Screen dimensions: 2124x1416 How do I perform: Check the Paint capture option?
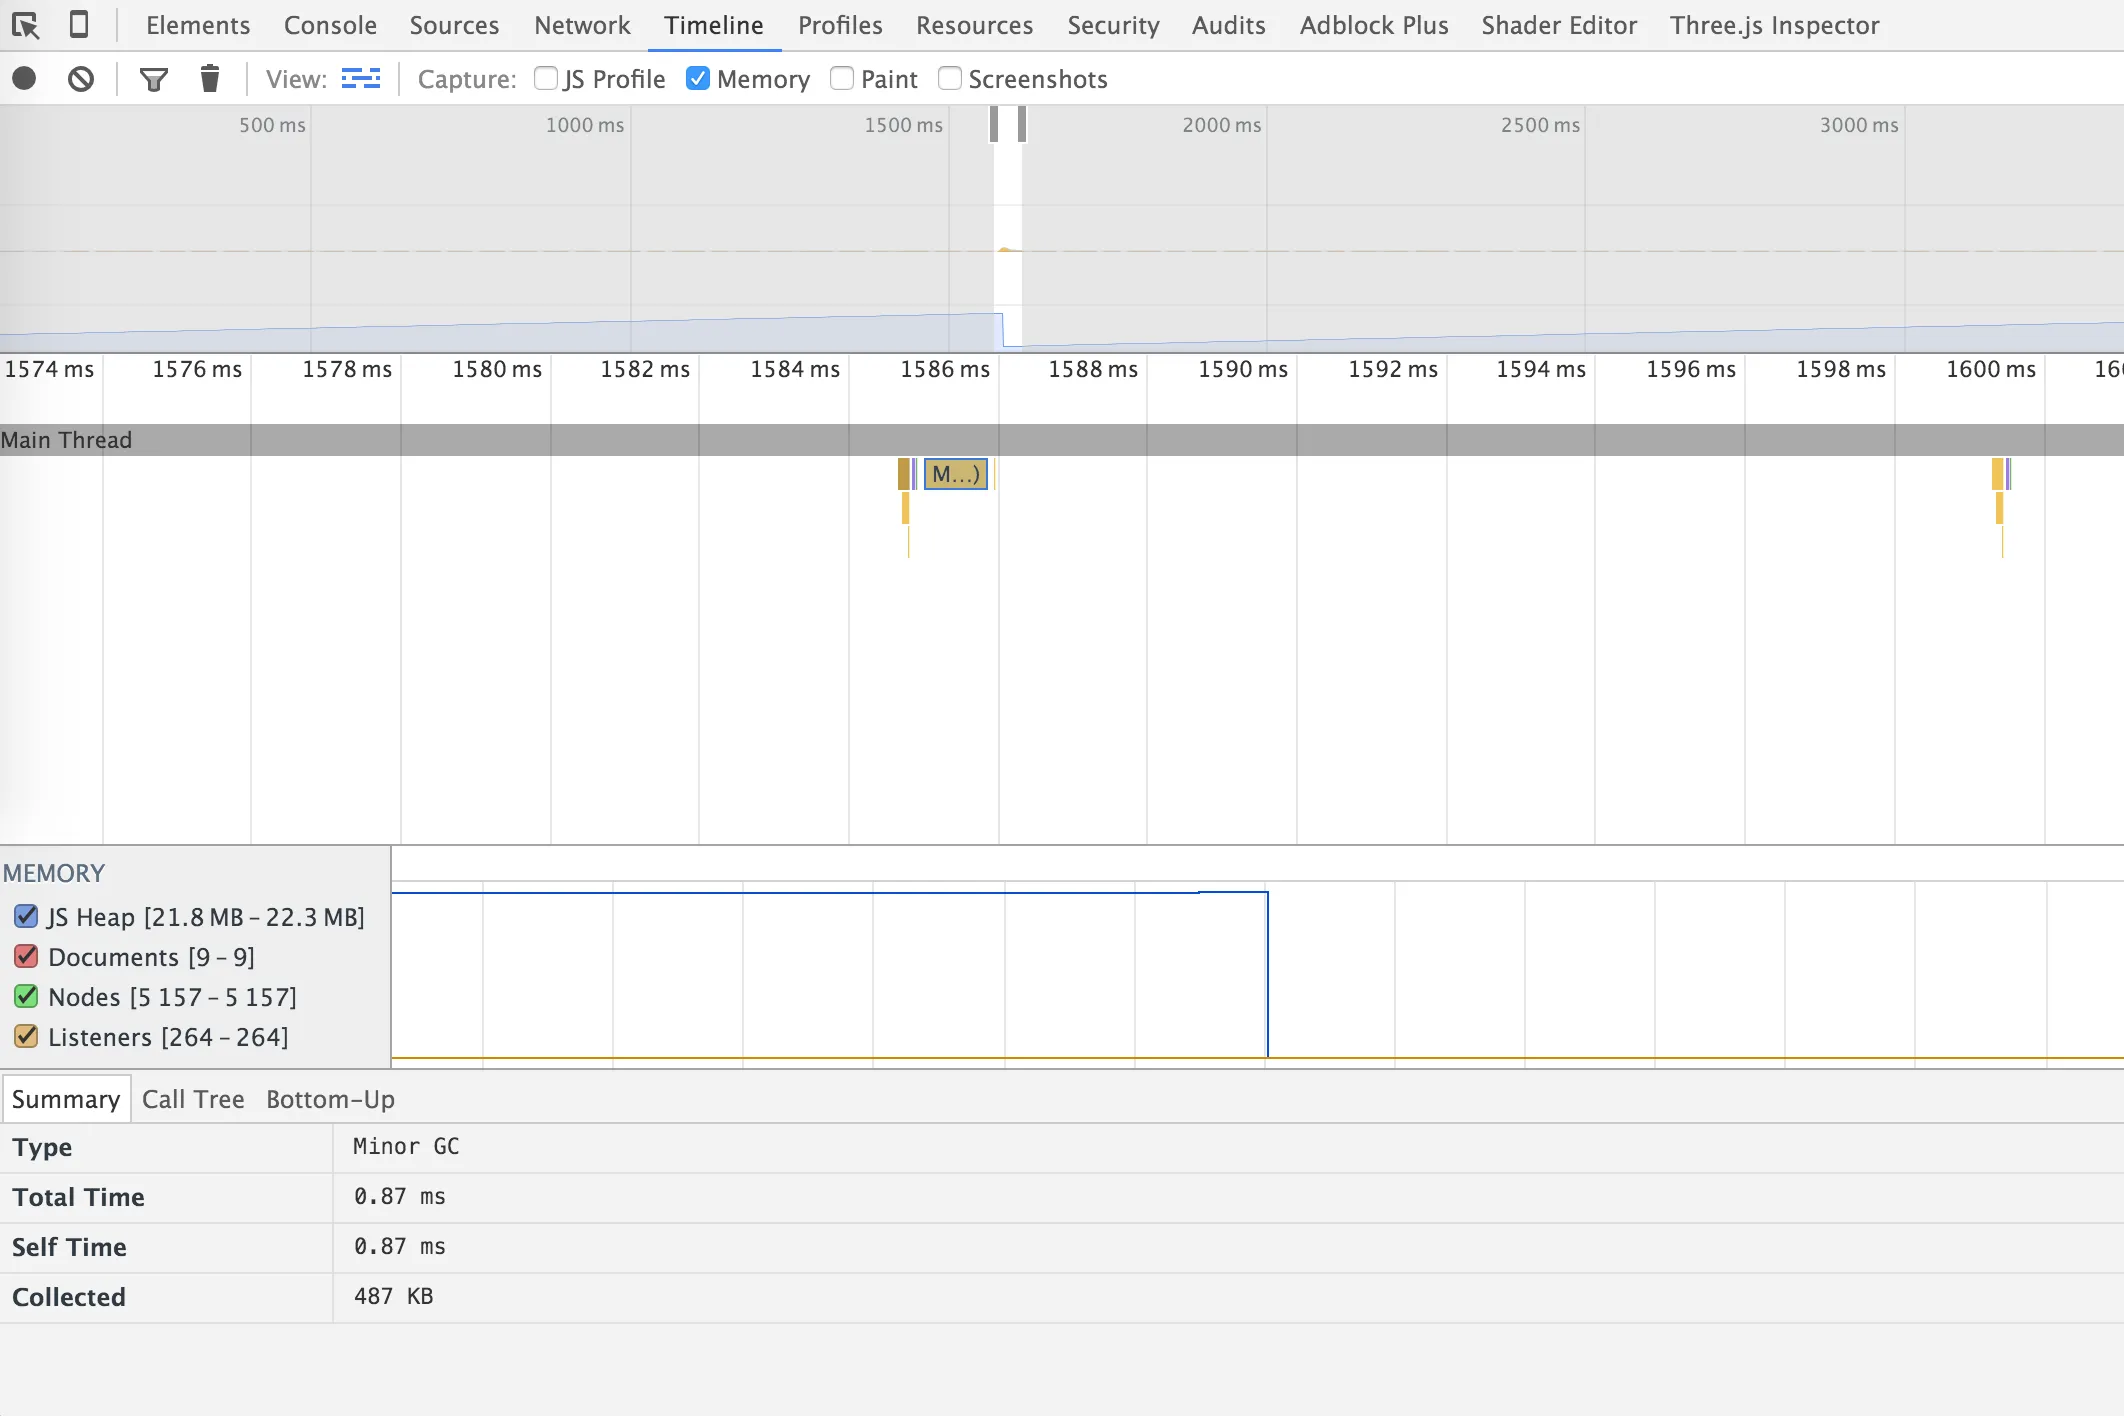point(842,79)
